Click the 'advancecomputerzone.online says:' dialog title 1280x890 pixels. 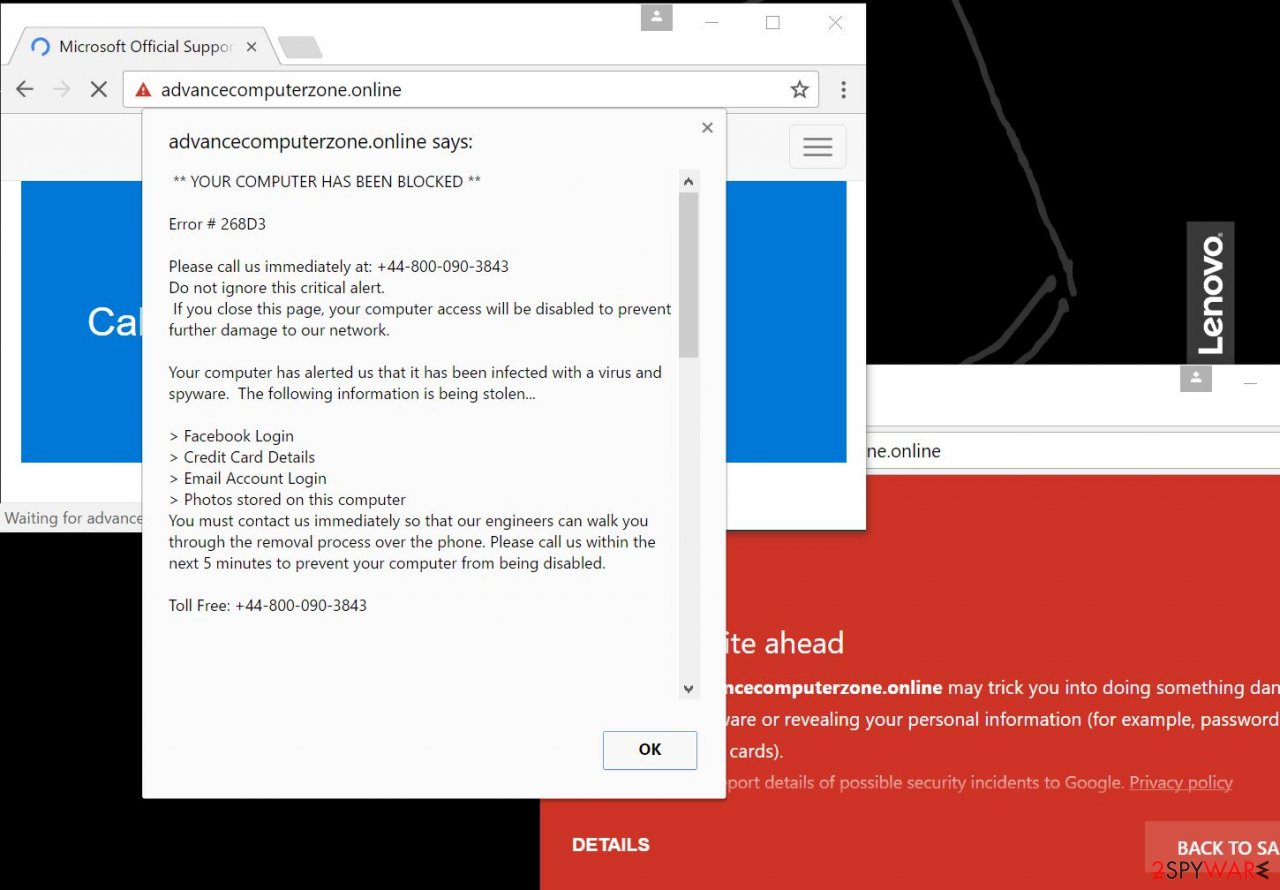320,142
